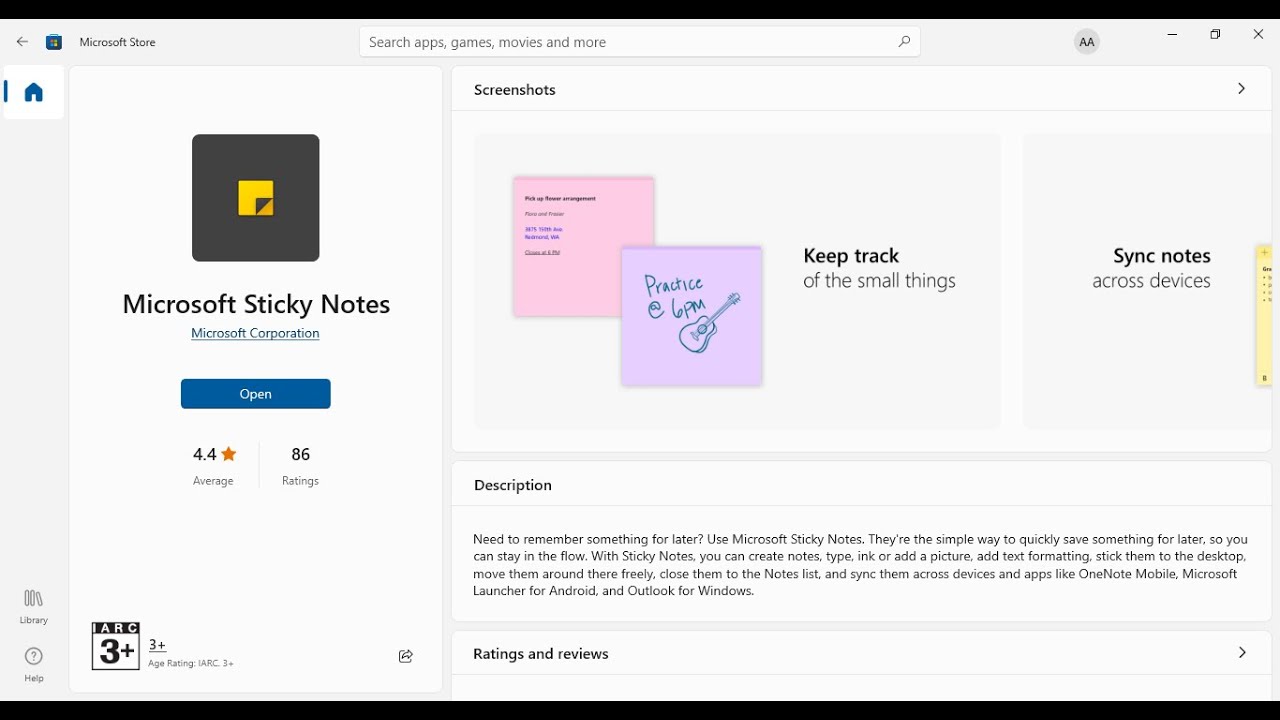Viewport: 1280px width, 720px height.
Task: Focus the search apps input field
Action: pos(640,42)
